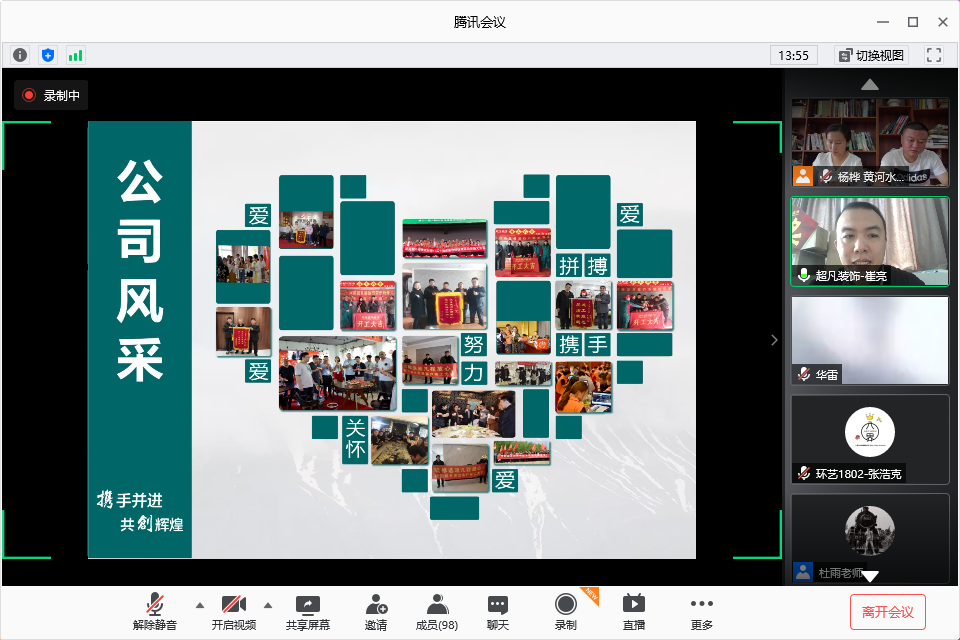Click the blue security shield icon
Viewport: 960px width, 640px height.
47,55
